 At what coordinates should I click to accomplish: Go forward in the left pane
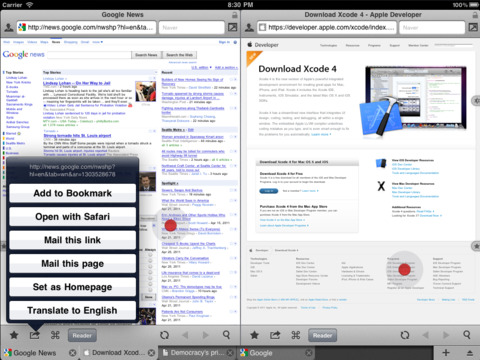coord(206,335)
